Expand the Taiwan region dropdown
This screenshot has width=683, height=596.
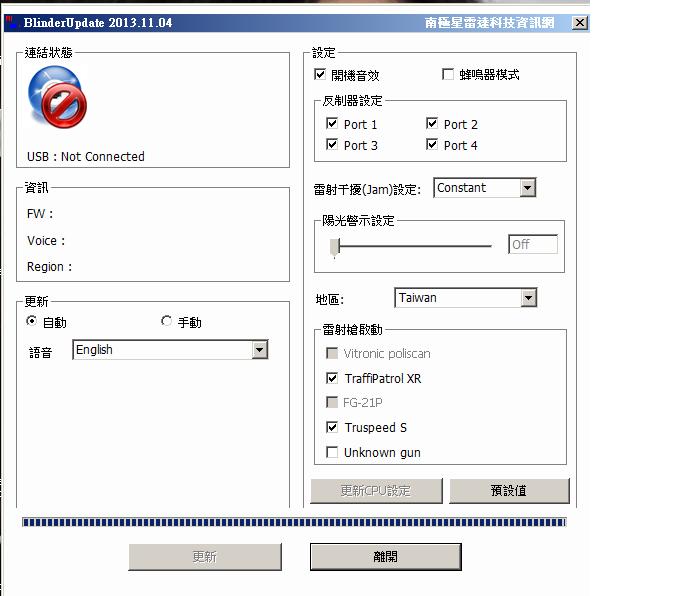click(x=528, y=298)
